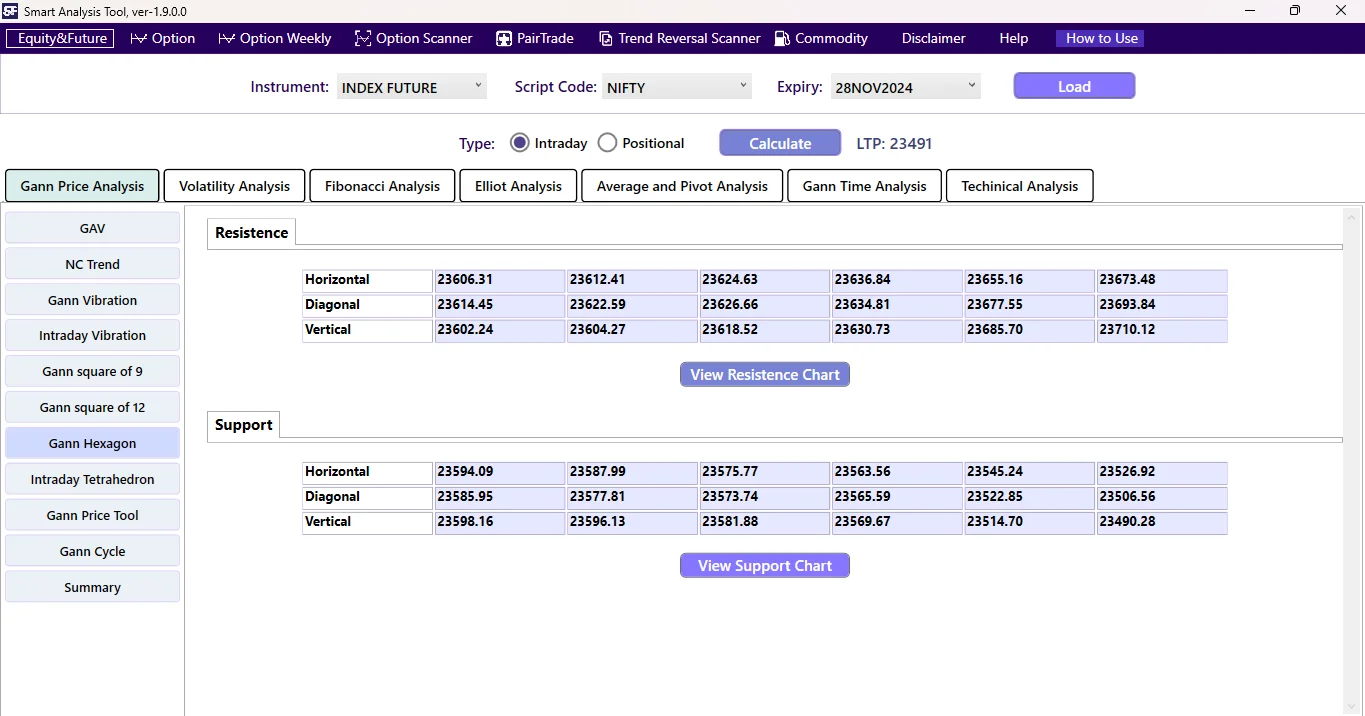Click the Trend Reversal Scanner icon
Screen dimensions: 1365x716
[606, 38]
